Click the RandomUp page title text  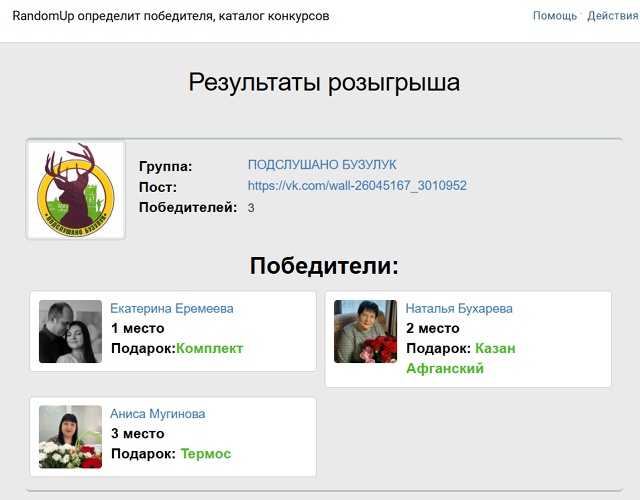click(x=171, y=16)
